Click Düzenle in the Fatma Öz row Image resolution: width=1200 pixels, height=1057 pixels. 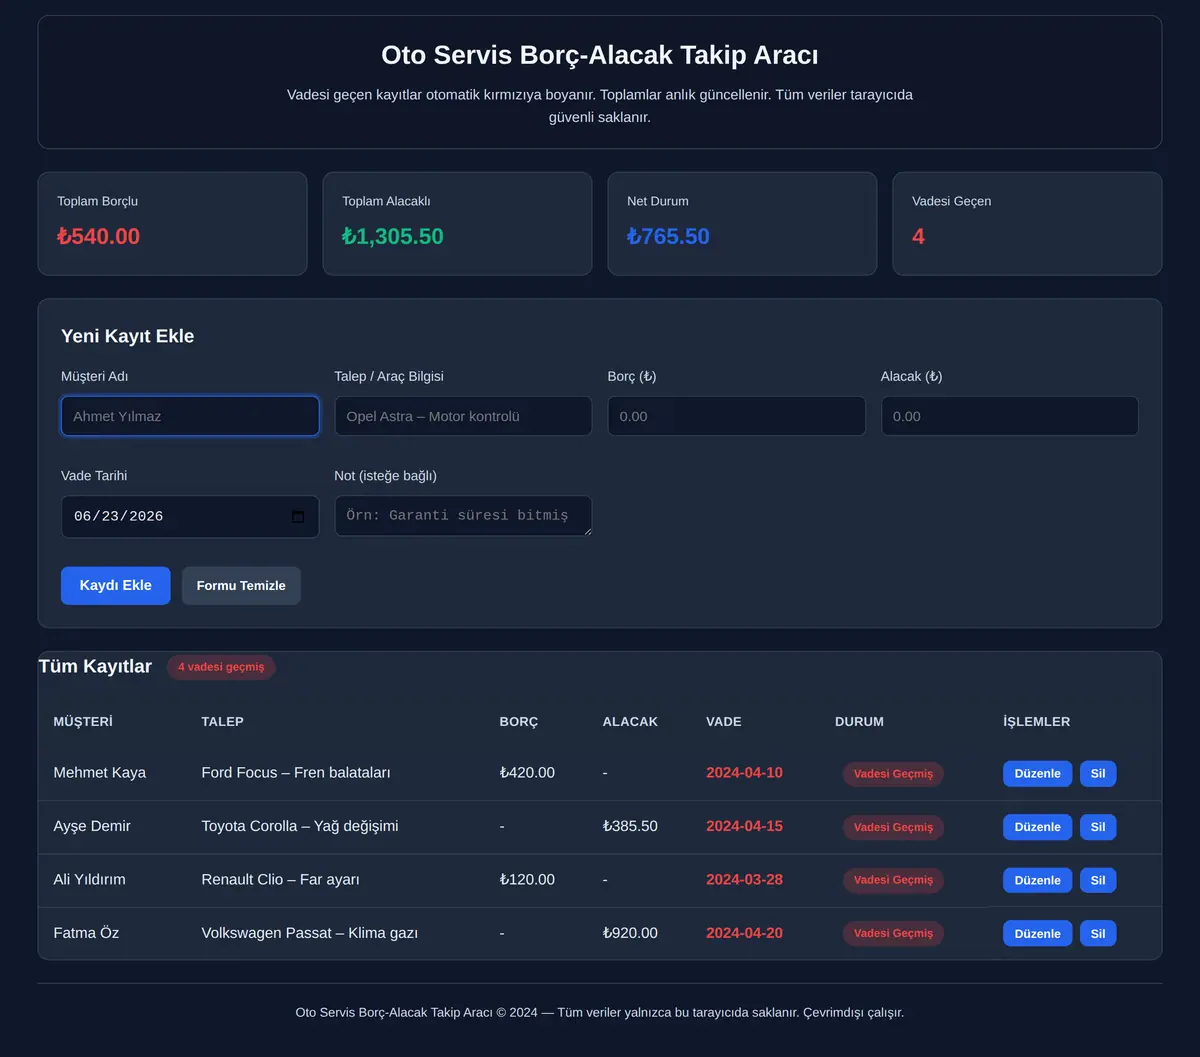pos(1038,933)
